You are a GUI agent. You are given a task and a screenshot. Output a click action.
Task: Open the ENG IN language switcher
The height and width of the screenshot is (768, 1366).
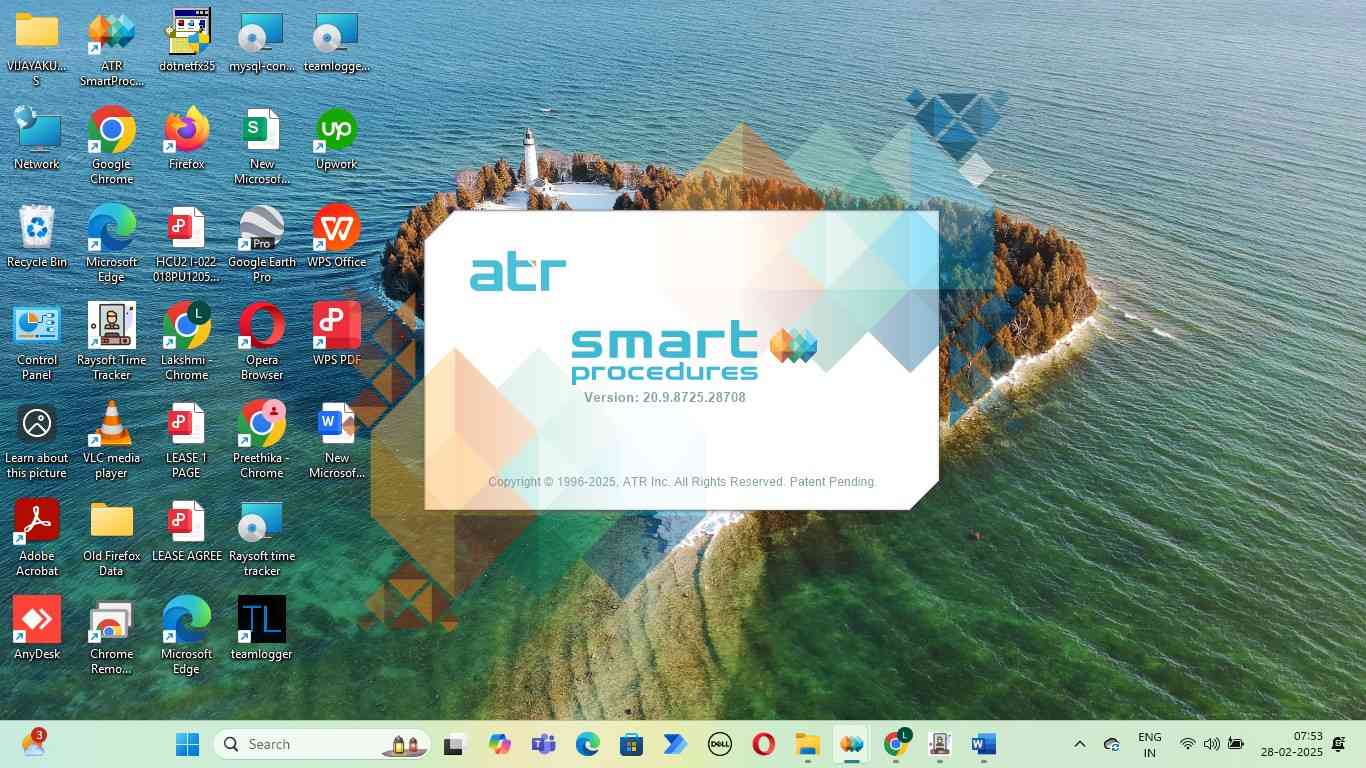click(1150, 744)
